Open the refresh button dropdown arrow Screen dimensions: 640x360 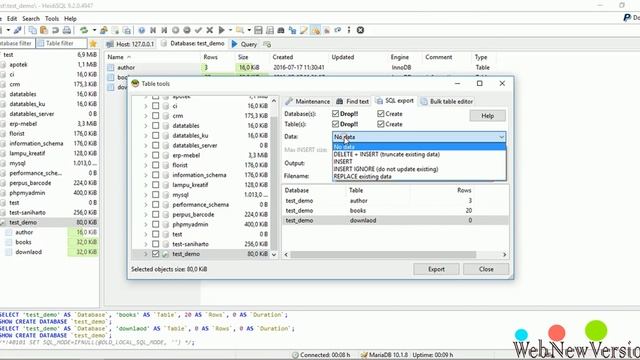(x=94, y=30)
